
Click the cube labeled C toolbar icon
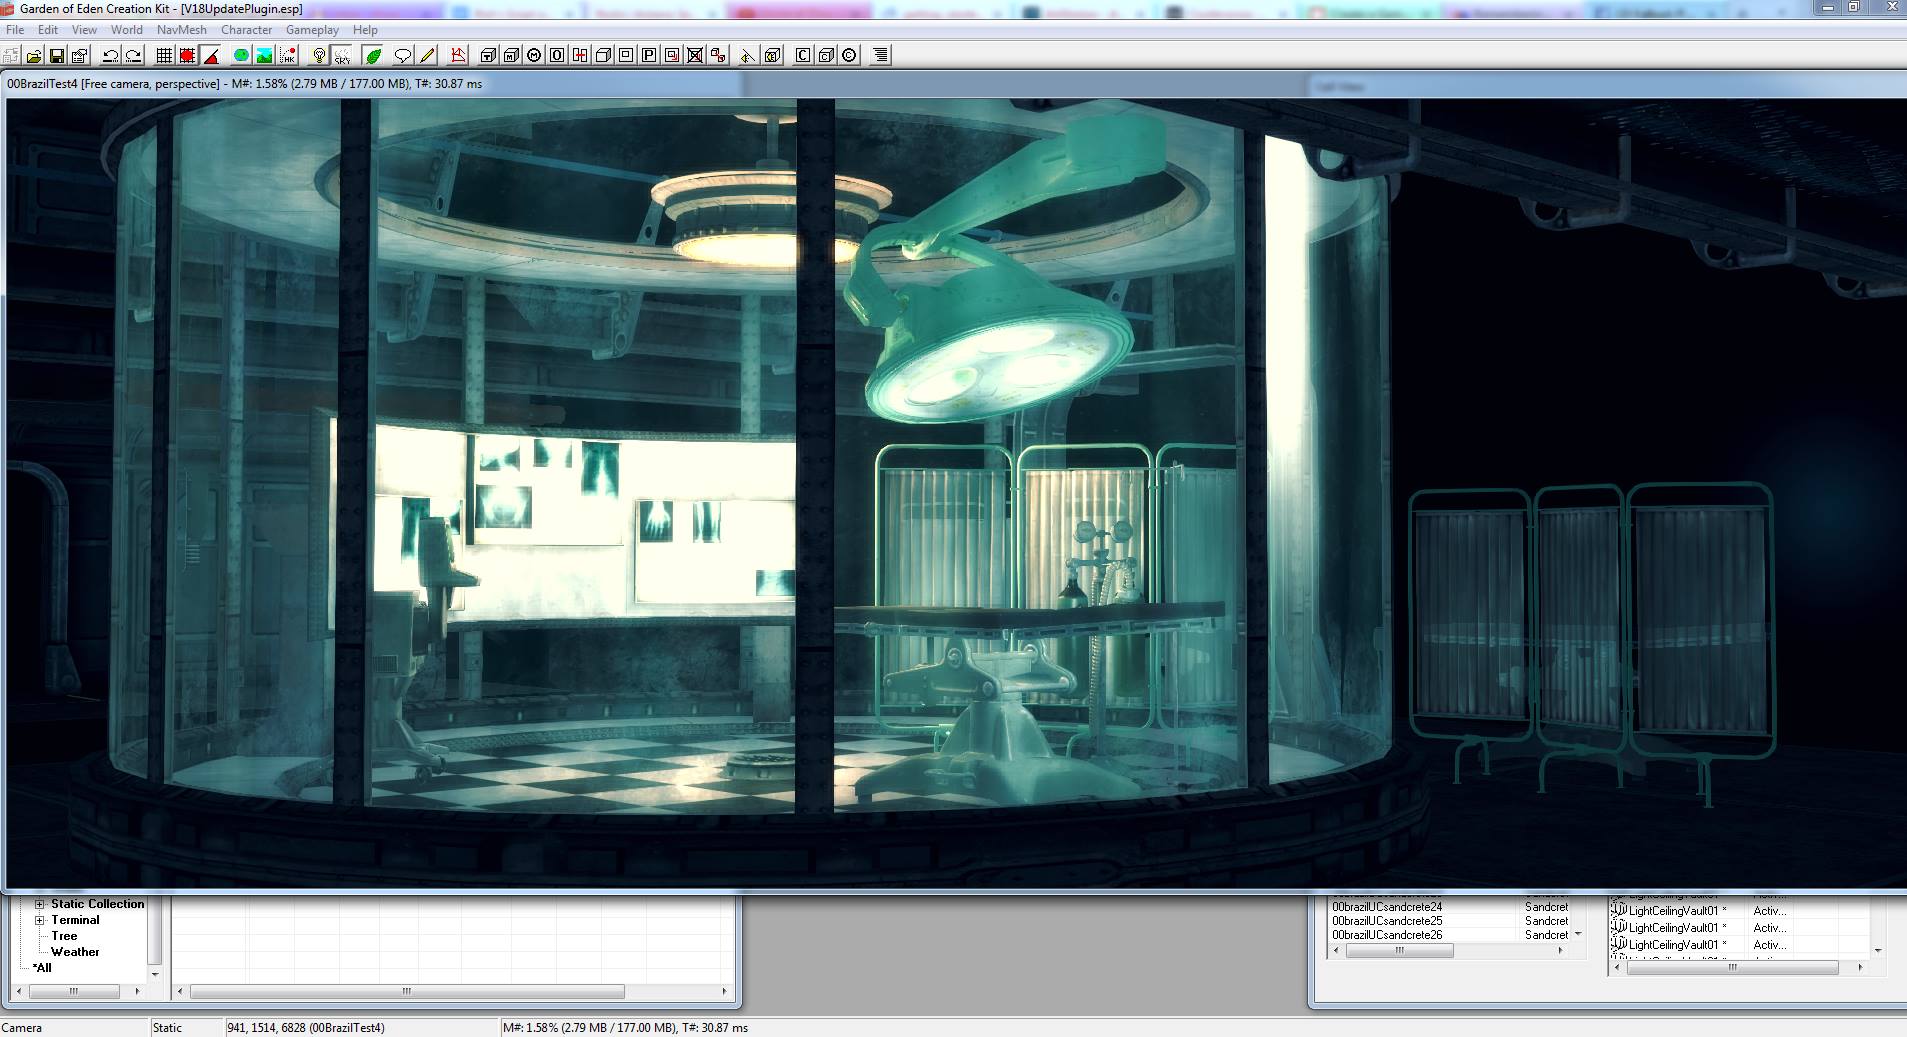826,55
